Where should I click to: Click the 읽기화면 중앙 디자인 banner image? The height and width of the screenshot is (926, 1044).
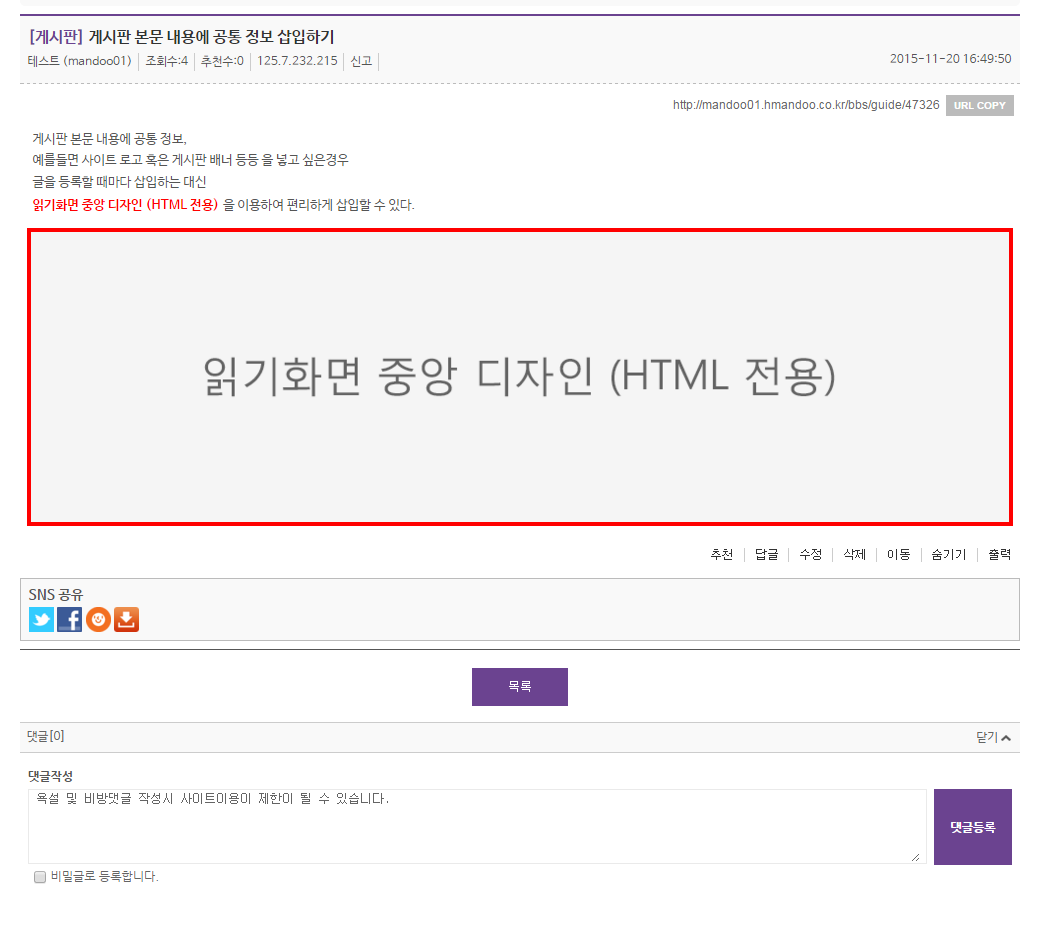[x=519, y=377]
